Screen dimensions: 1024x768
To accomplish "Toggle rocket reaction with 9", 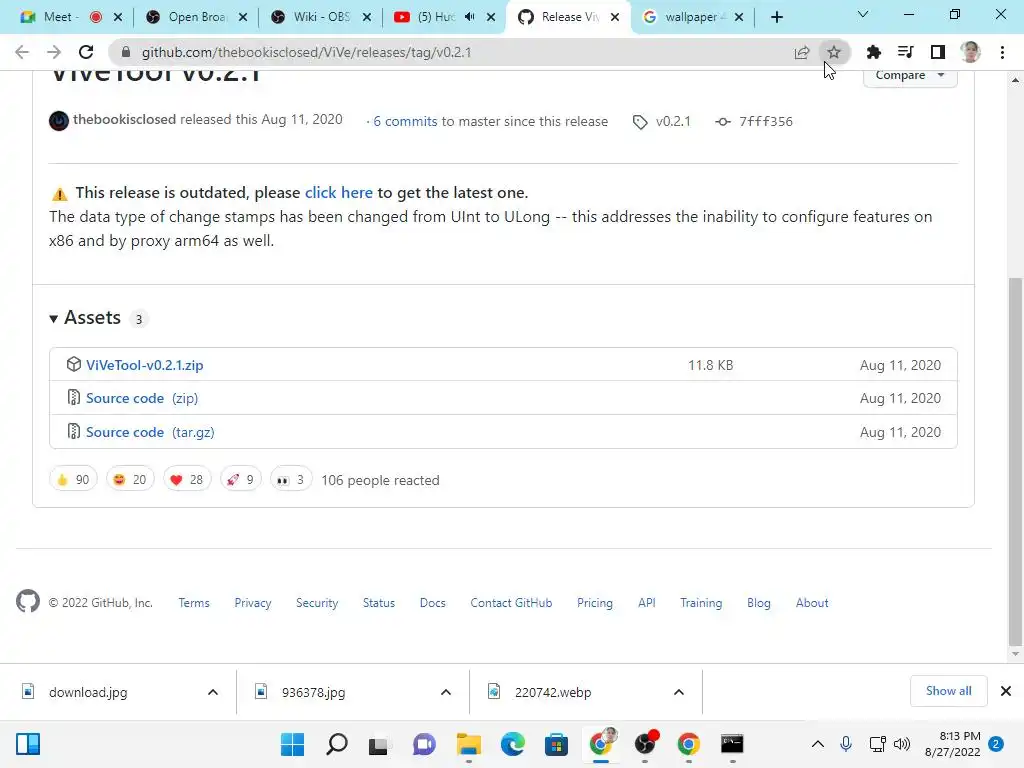I will (240, 479).
